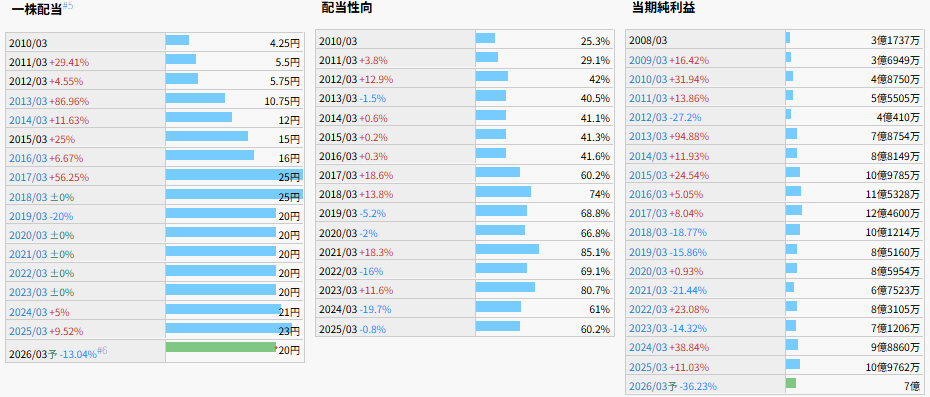The width and height of the screenshot is (930, 397).
Task: Open 2024/03 +5% dividend row link
Action: point(28,312)
